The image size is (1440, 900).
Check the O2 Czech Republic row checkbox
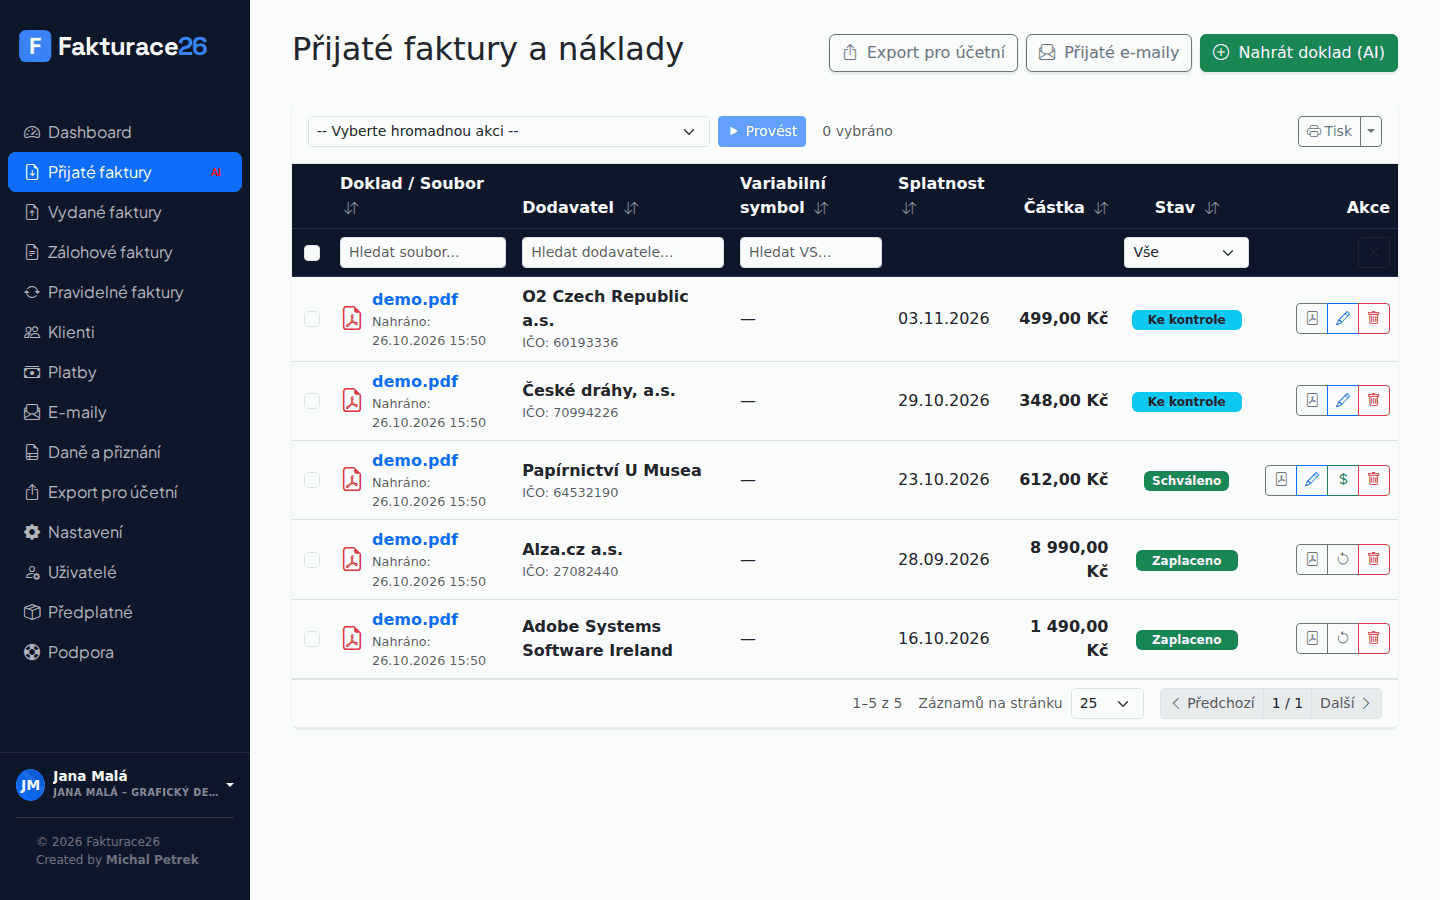point(312,319)
